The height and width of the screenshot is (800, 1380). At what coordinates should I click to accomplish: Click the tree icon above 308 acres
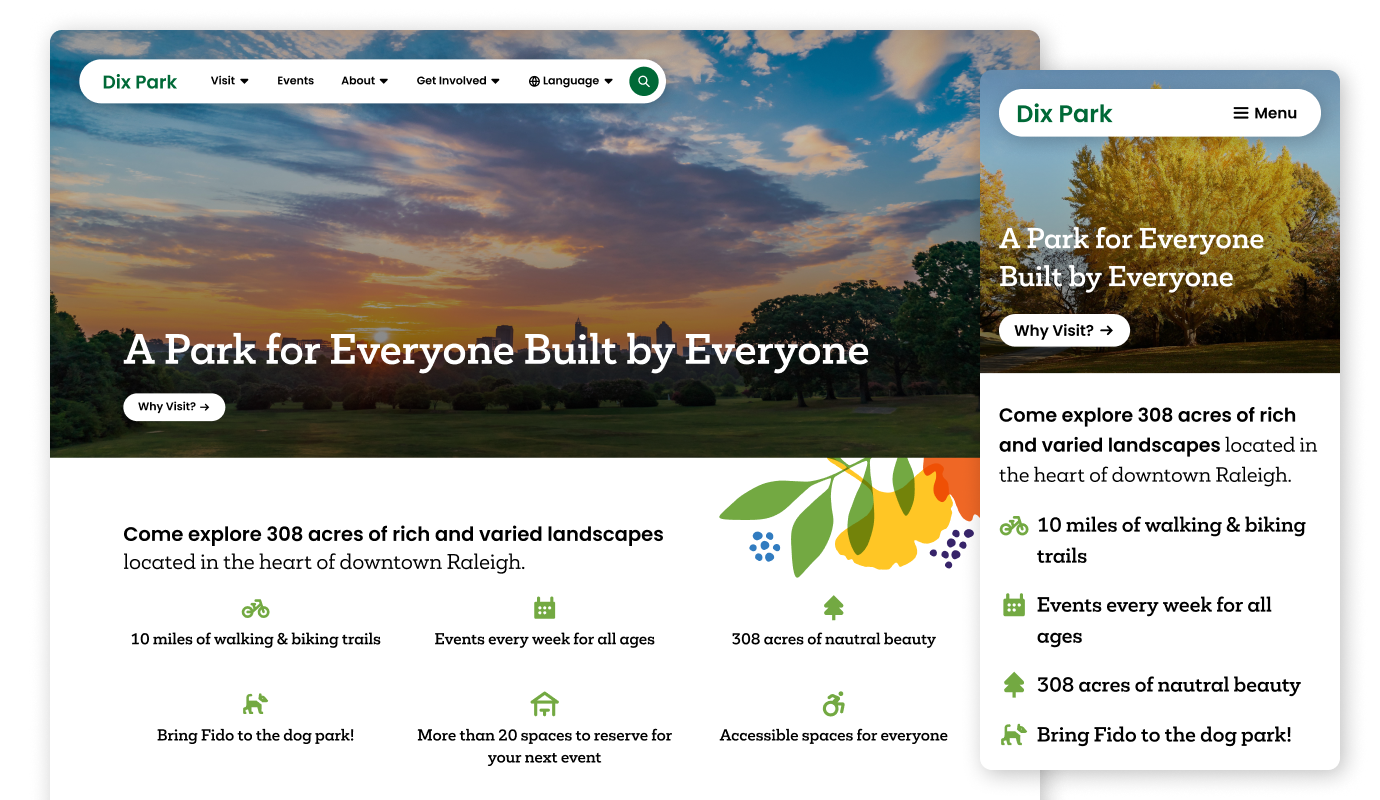[x=833, y=607]
